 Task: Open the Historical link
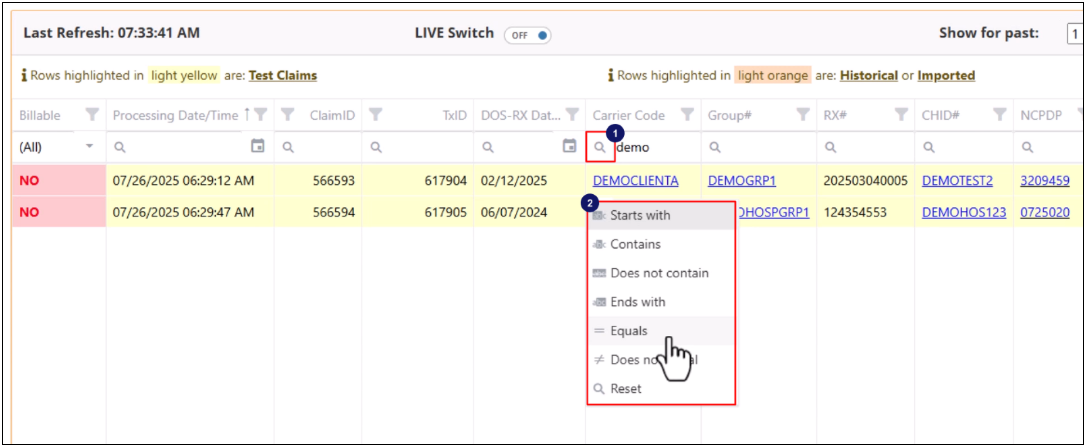[x=869, y=76]
